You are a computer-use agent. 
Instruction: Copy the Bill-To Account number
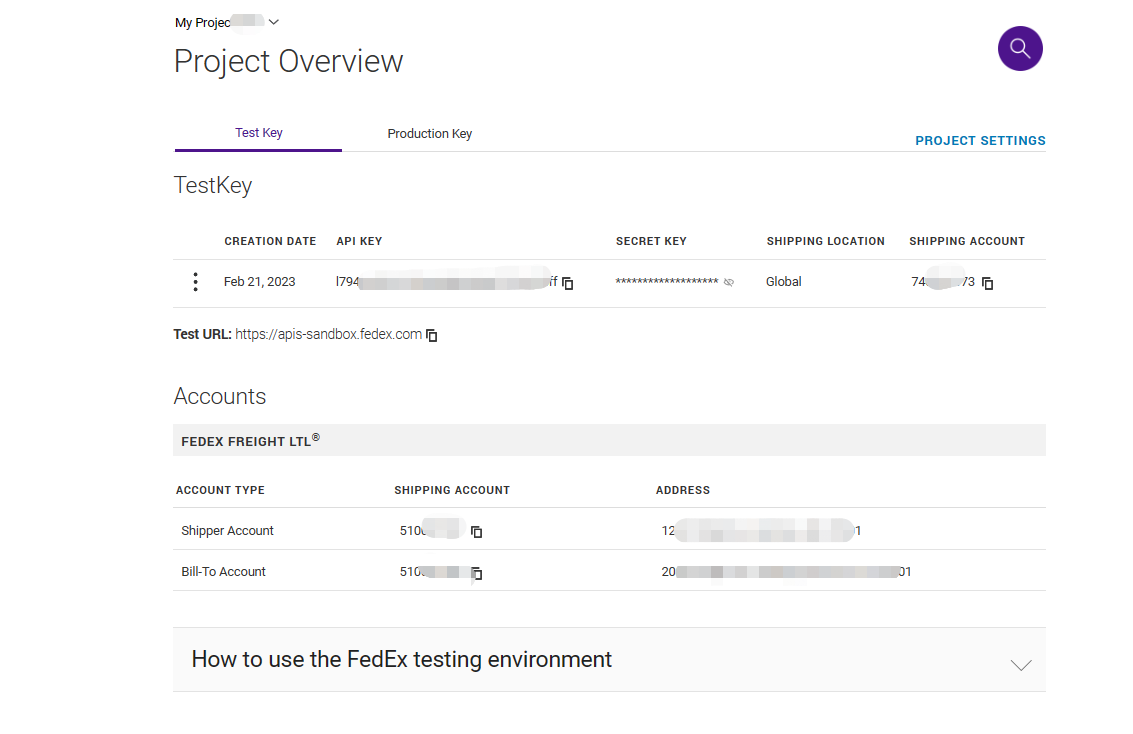point(477,574)
